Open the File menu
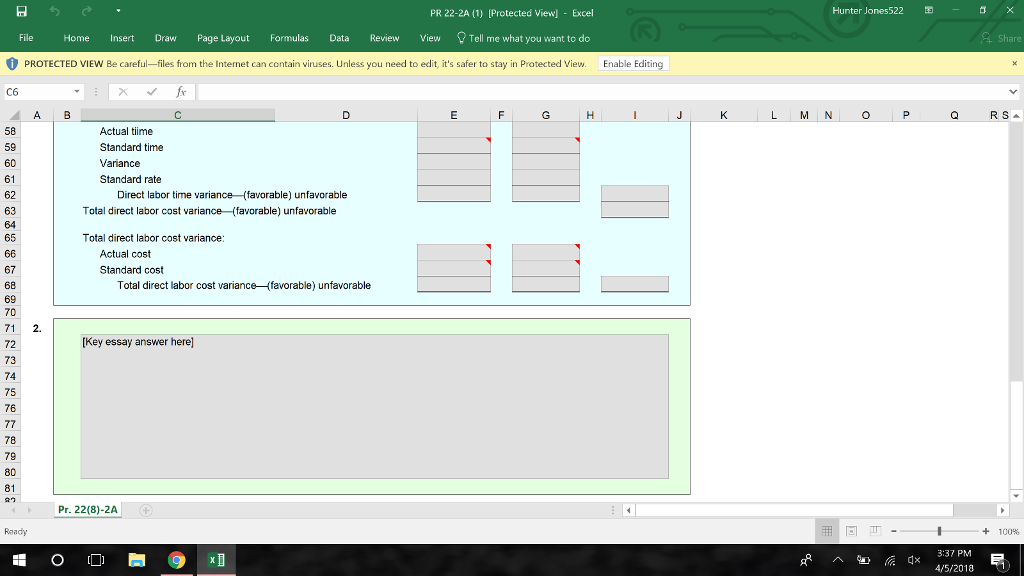This screenshot has width=1024, height=576. (x=26, y=38)
